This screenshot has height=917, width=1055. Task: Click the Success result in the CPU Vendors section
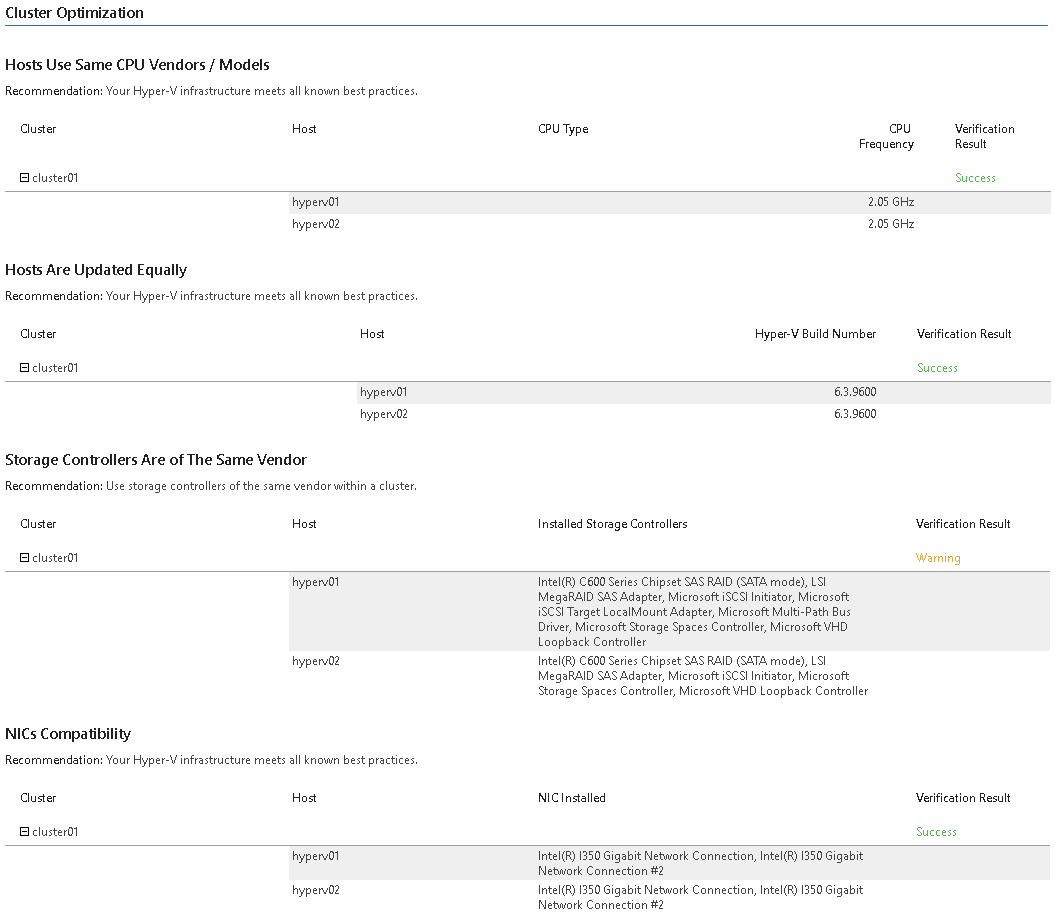click(x=975, y=178)
